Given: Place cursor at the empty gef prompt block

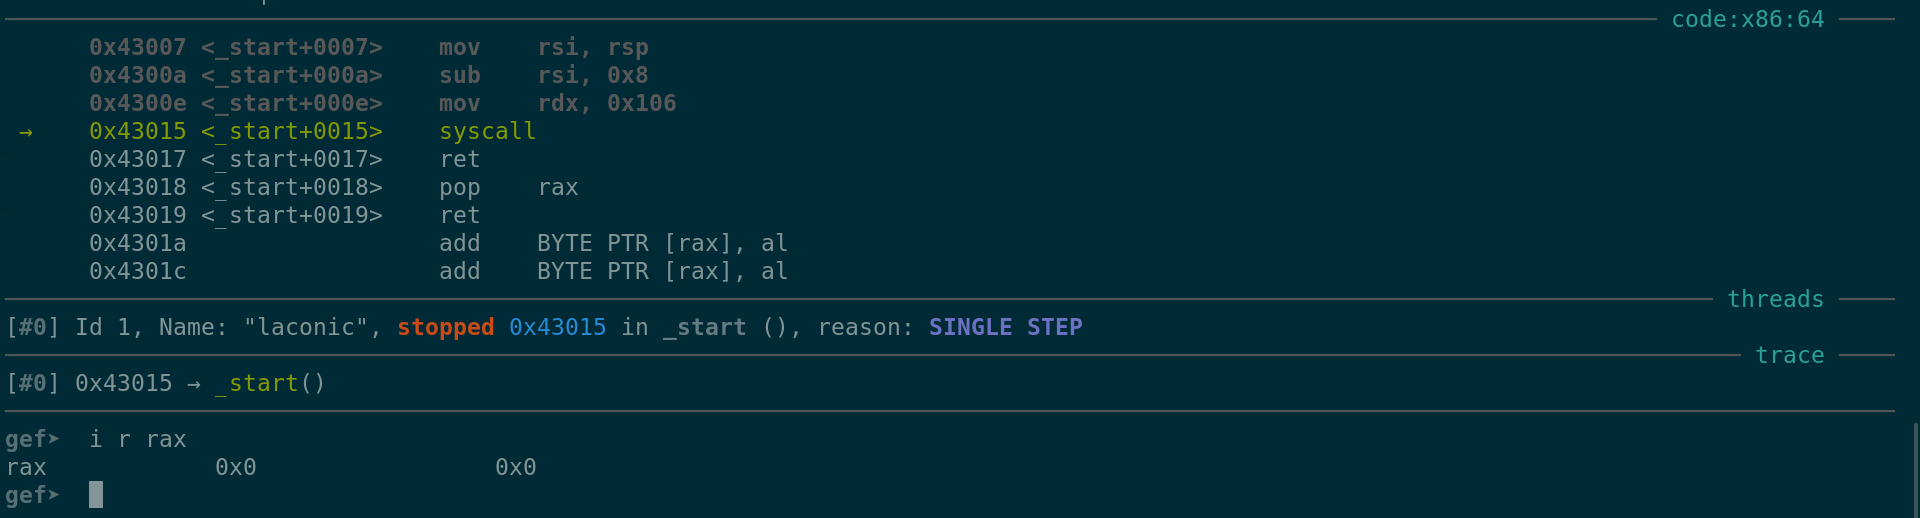Looking at the screenshot, I should point(96,495).
